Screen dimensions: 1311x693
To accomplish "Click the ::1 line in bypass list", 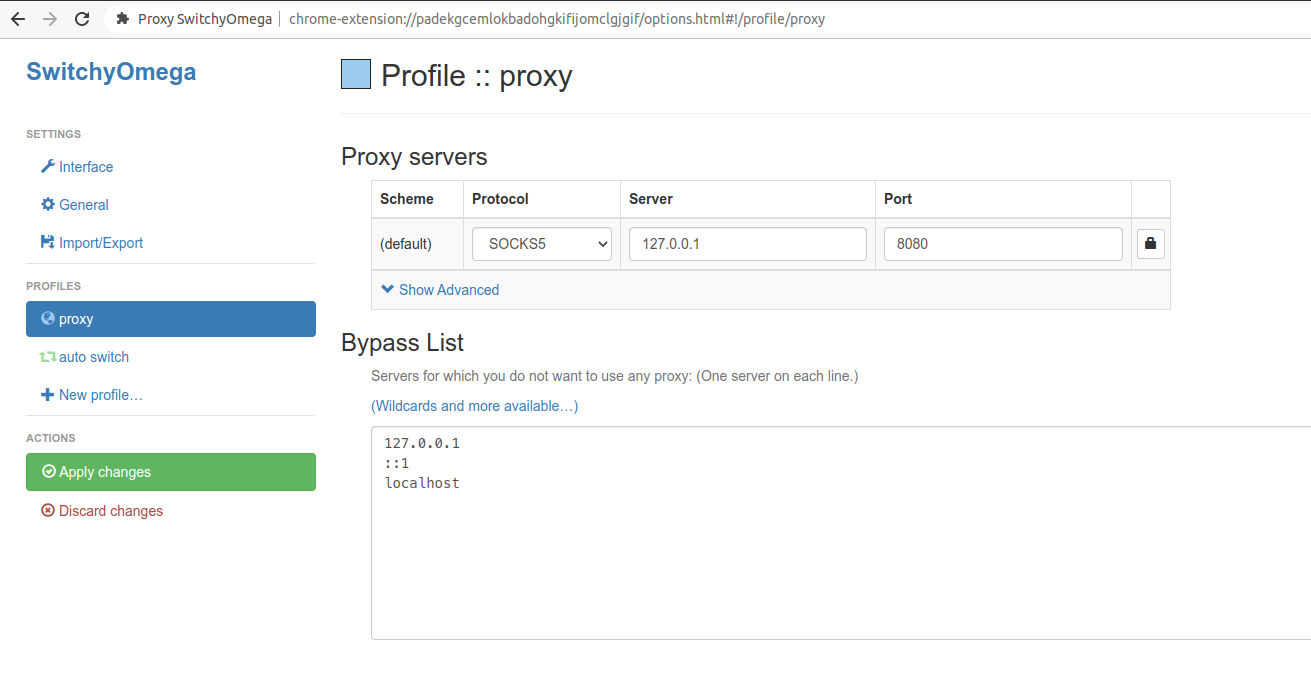I will coord(397,463).
